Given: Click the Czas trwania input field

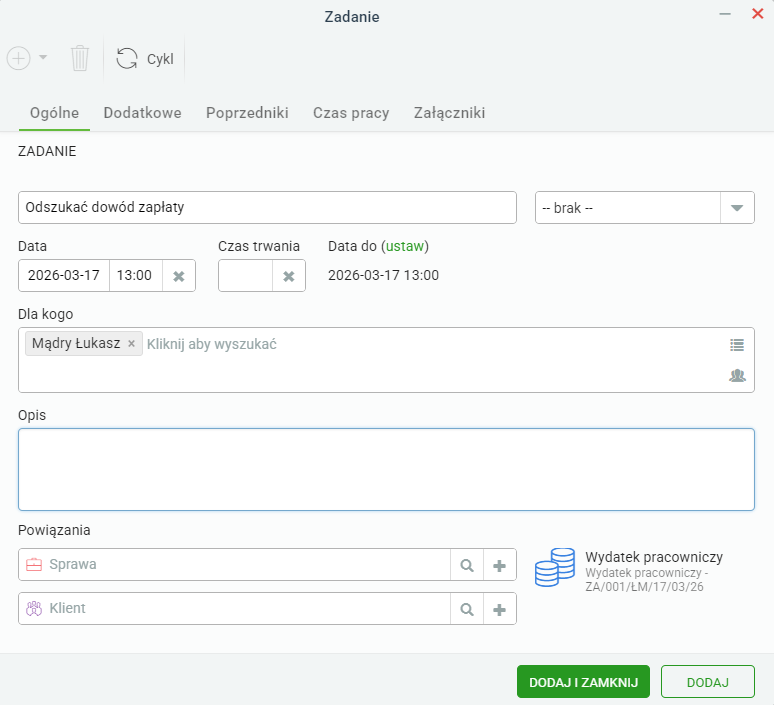Looking at the screenshot, I should (x=245, y=275).
